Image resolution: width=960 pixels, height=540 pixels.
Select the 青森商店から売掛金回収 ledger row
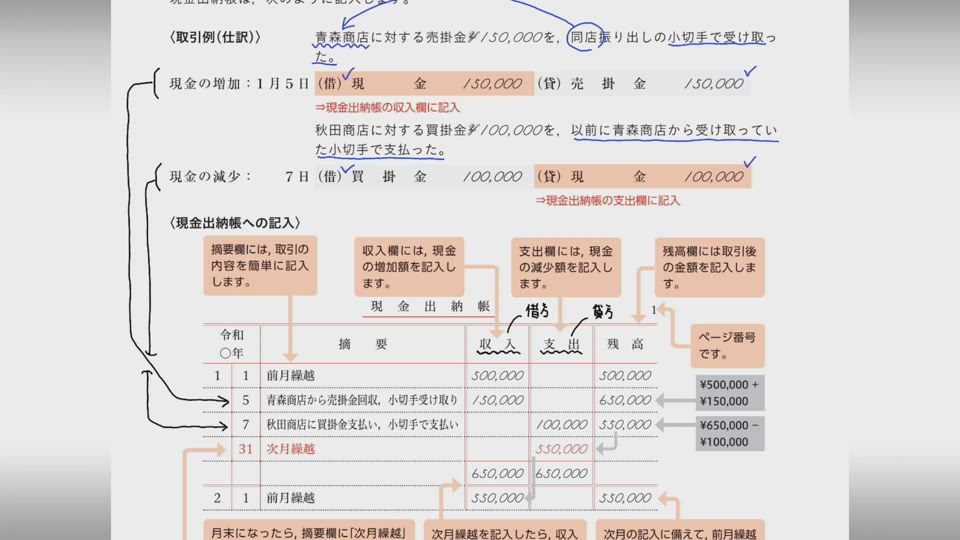tap(361, 400)
